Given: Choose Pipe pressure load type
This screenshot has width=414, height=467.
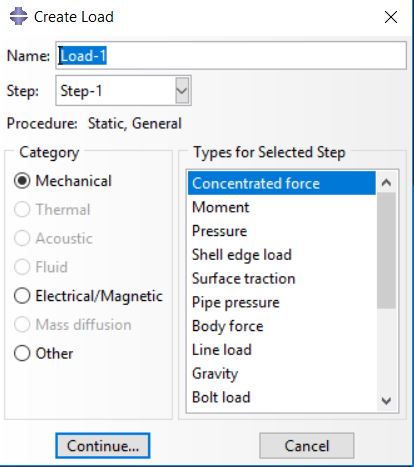Looking at the screenshot, I should click(282, 303).
